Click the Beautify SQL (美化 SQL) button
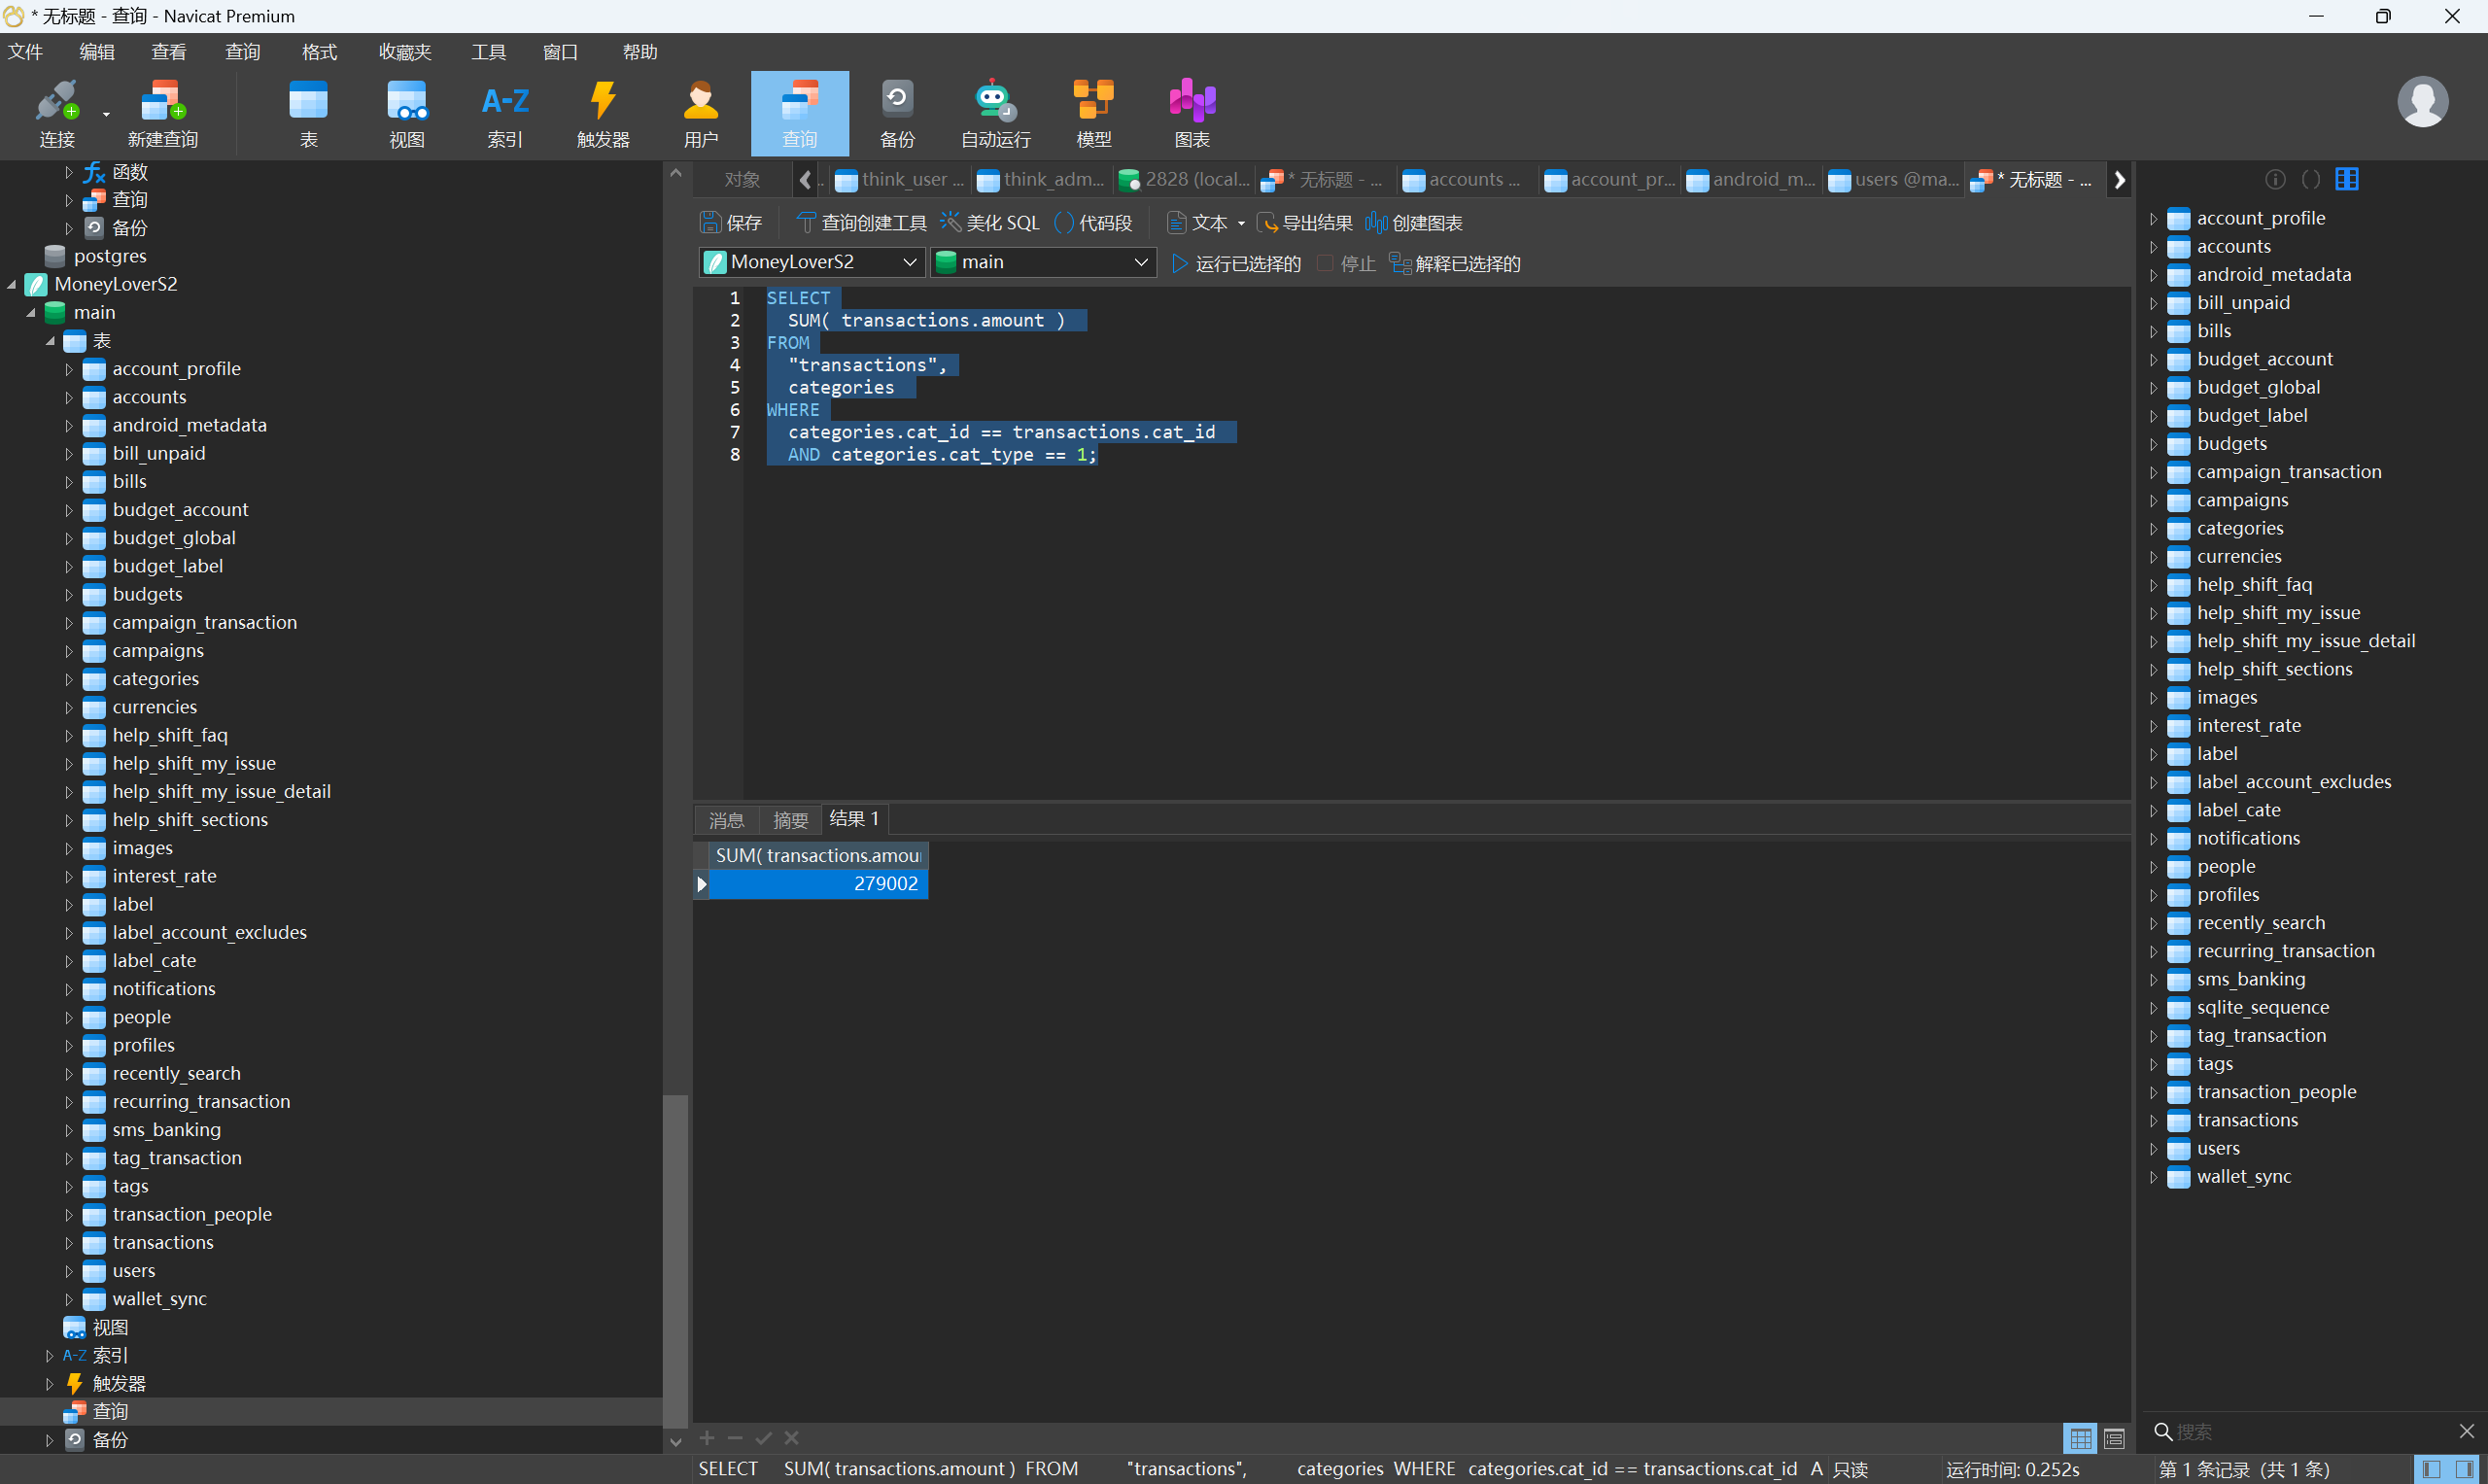 990,222
